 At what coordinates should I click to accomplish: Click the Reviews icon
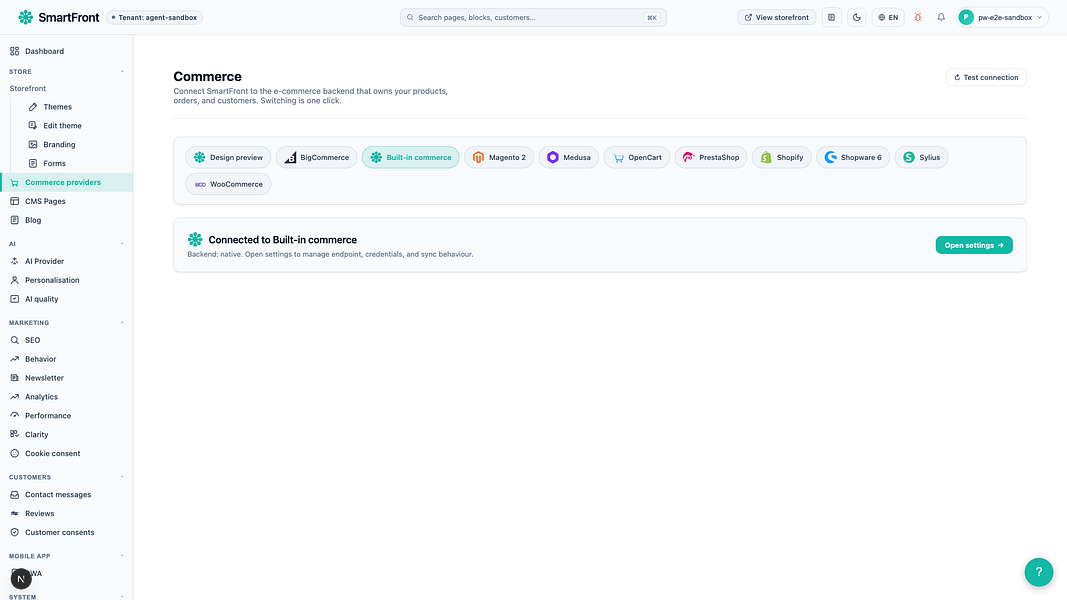(x=14, y=514)
